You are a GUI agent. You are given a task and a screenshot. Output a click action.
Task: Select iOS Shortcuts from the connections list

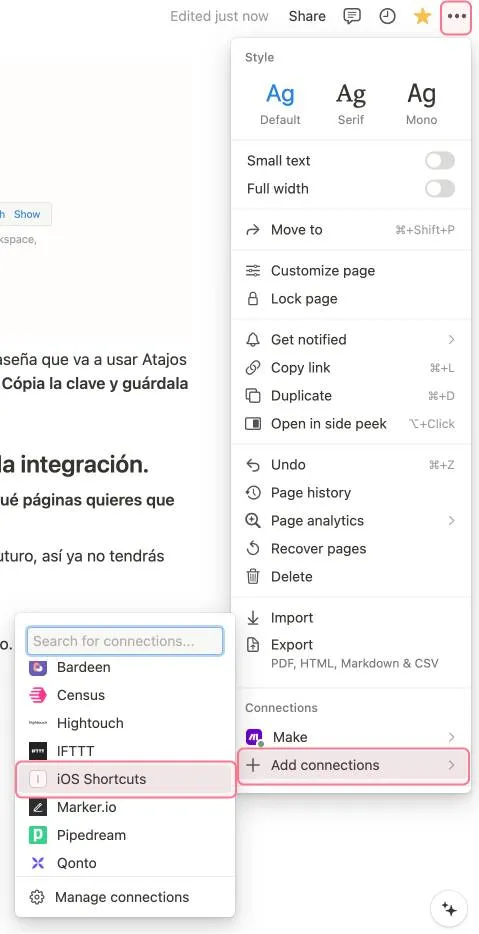(x=126, y=779)
